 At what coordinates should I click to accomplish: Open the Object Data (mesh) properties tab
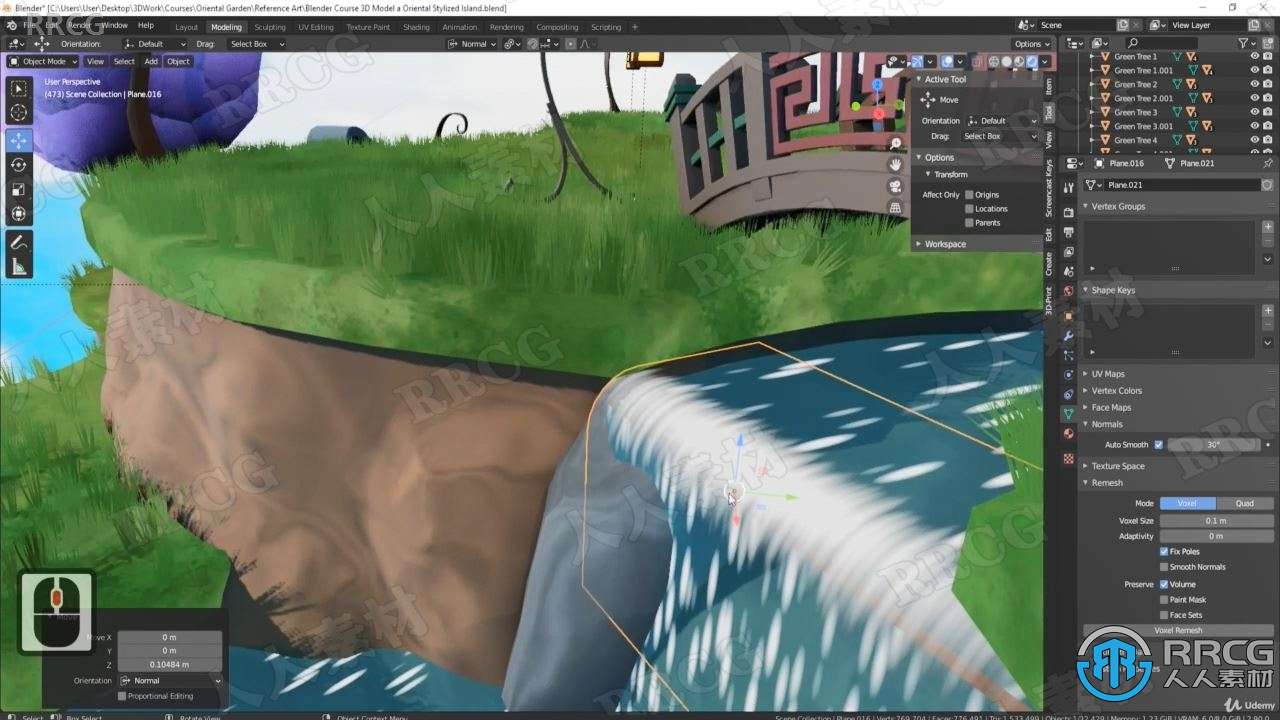[1069, 413]
